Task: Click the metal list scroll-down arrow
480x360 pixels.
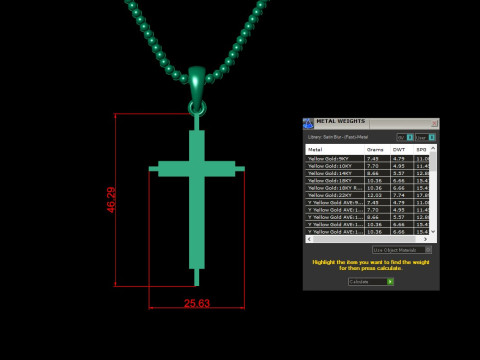Action: 433,232
